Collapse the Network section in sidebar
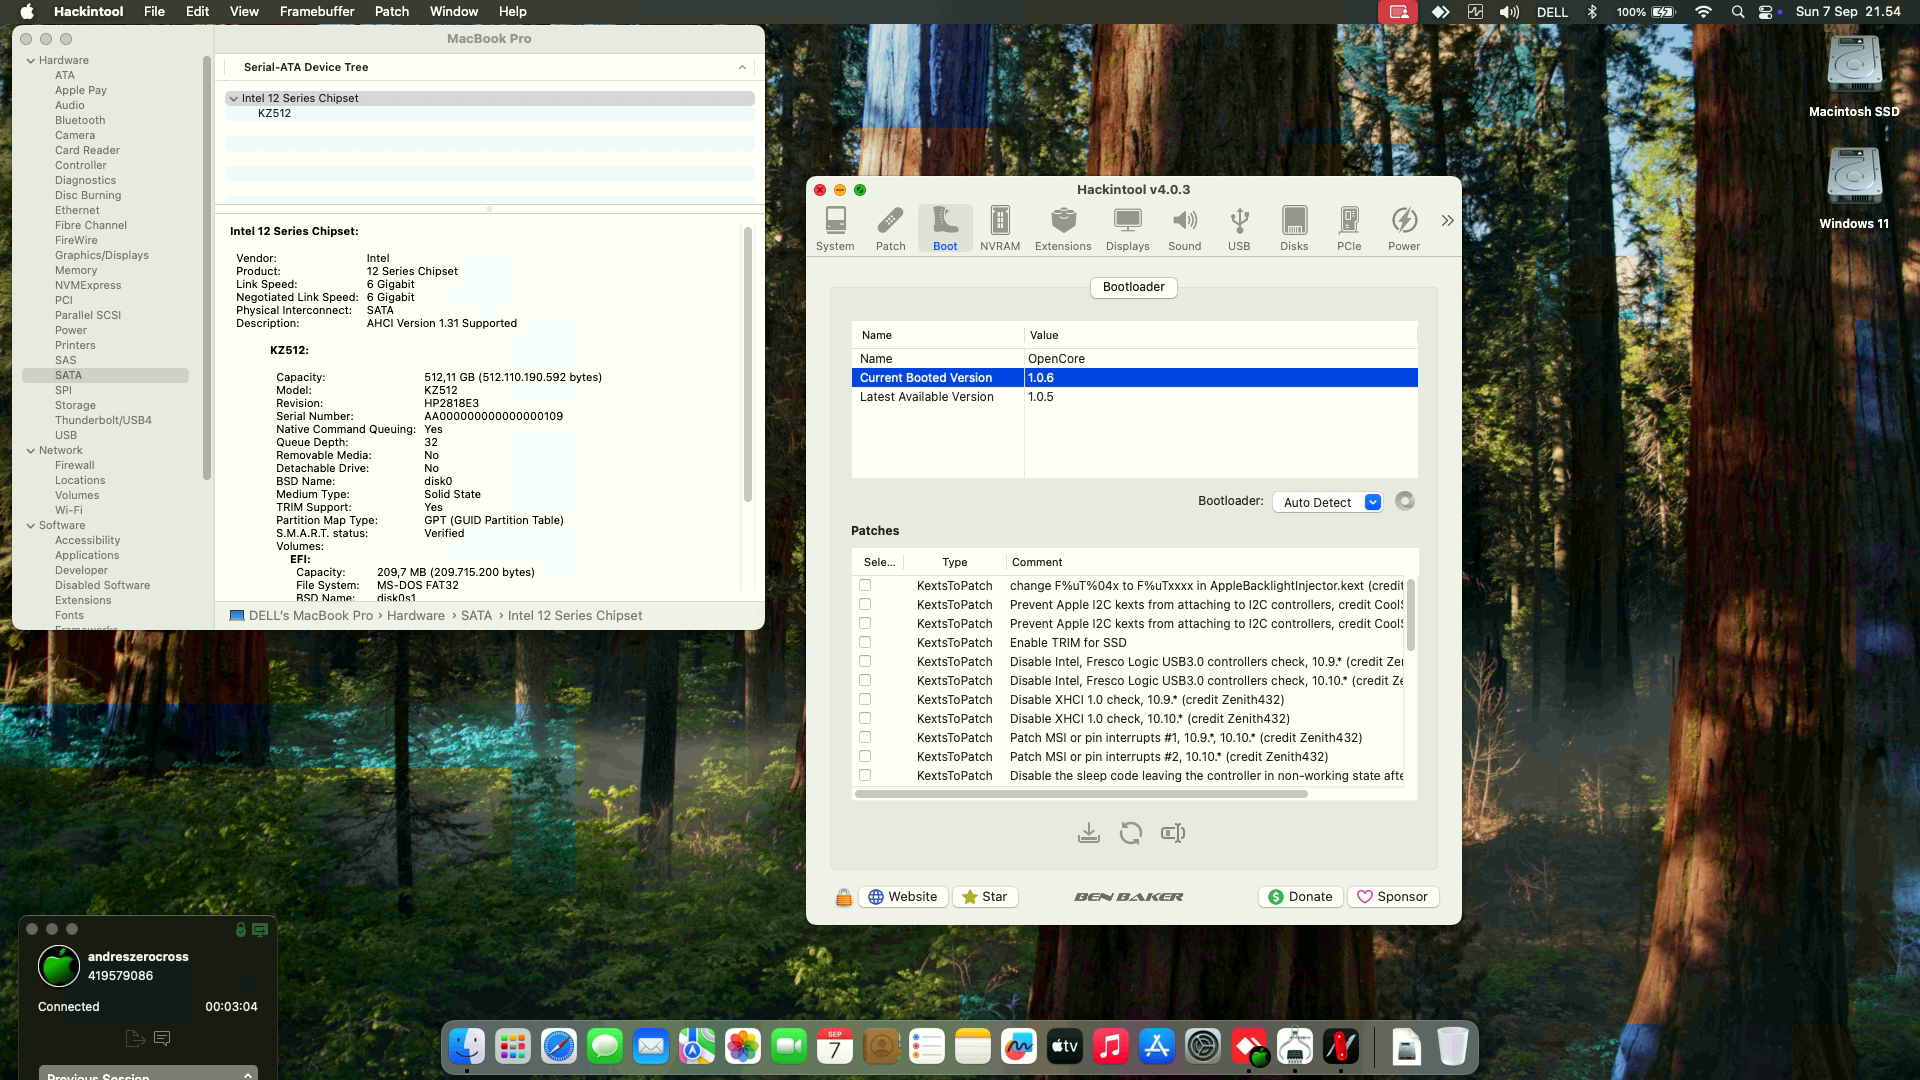Viewport: 1920px width, 1080px height. click(31, 451)
